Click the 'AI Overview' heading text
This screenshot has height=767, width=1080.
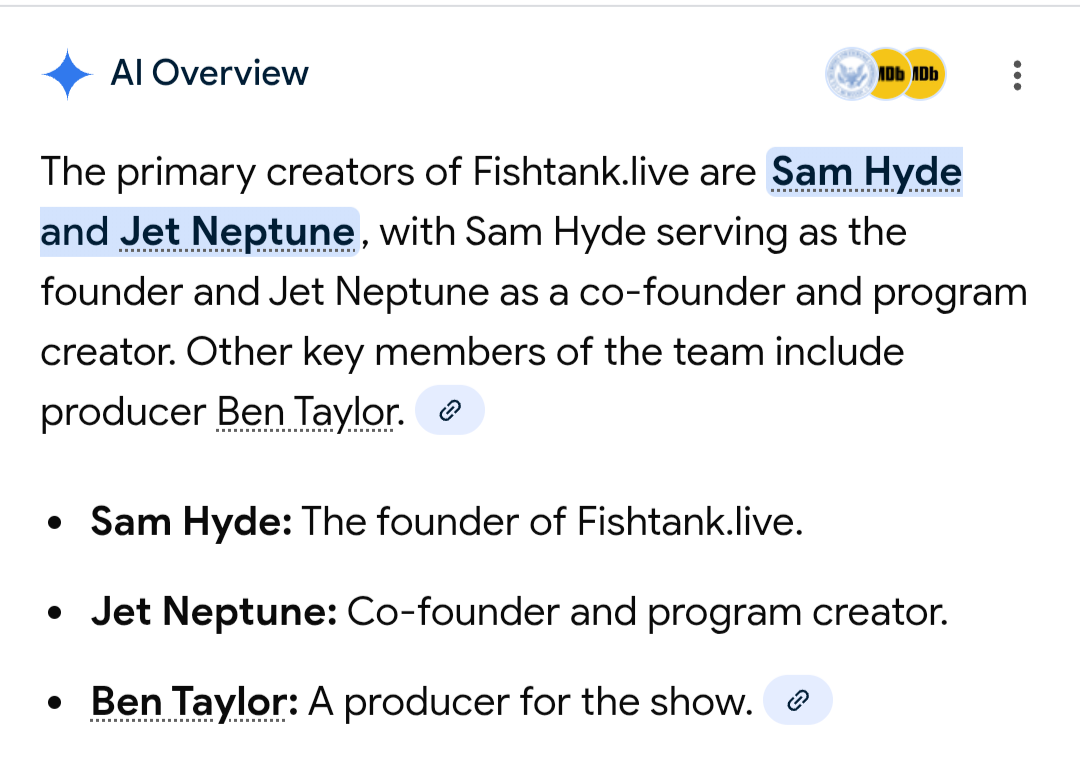(209, 73)
